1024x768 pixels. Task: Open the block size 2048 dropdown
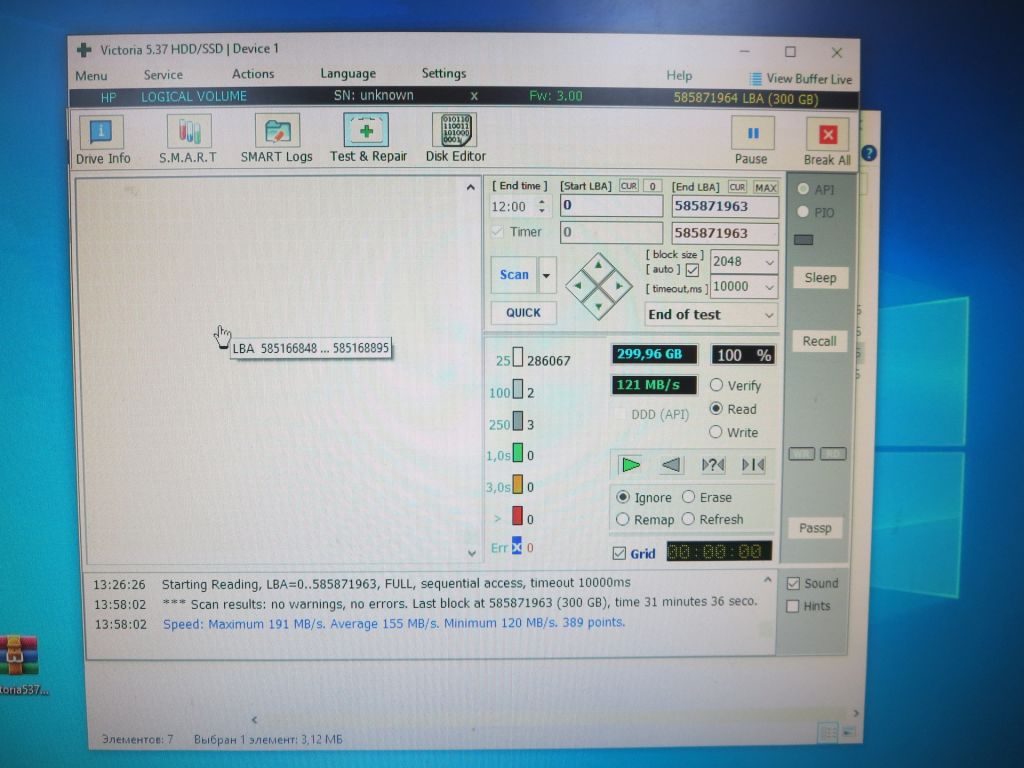coord(769,262)
